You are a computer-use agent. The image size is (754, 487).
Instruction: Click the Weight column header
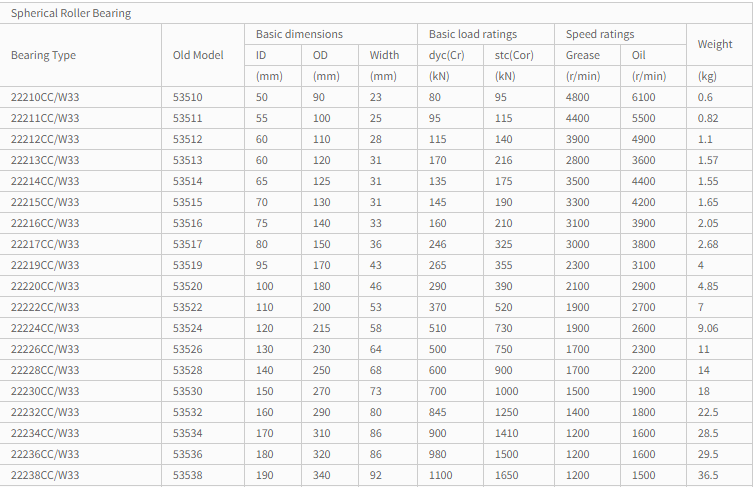pos(715,44)
